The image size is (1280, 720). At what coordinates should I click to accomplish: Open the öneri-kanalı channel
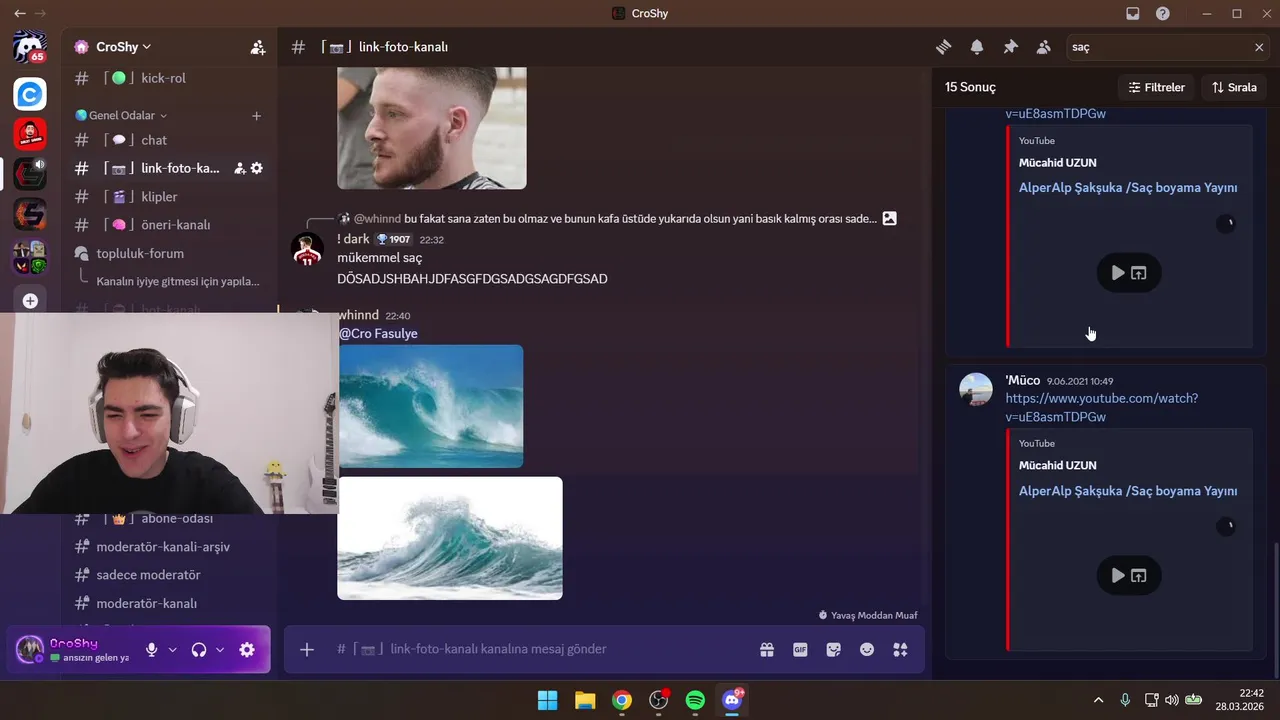[169, 225]
